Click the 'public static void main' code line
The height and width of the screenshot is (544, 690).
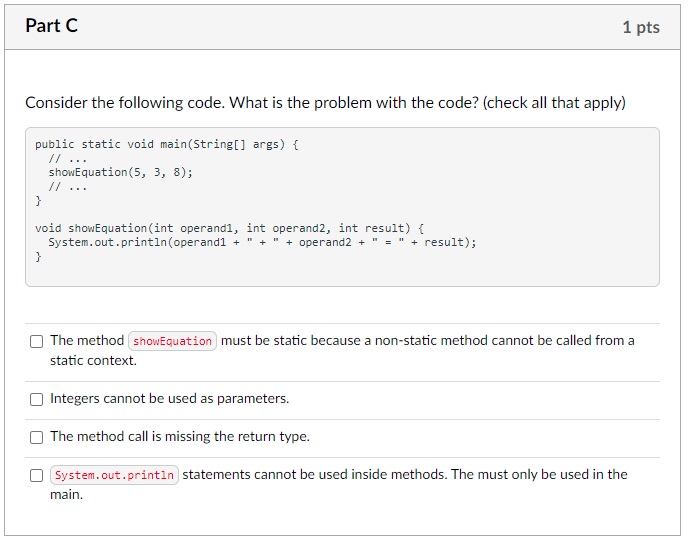[167, 144]
